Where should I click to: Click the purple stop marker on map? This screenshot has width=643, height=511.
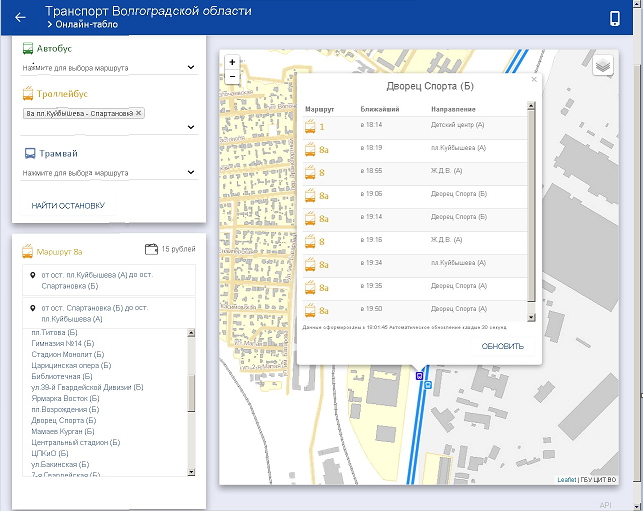(419, 376)
